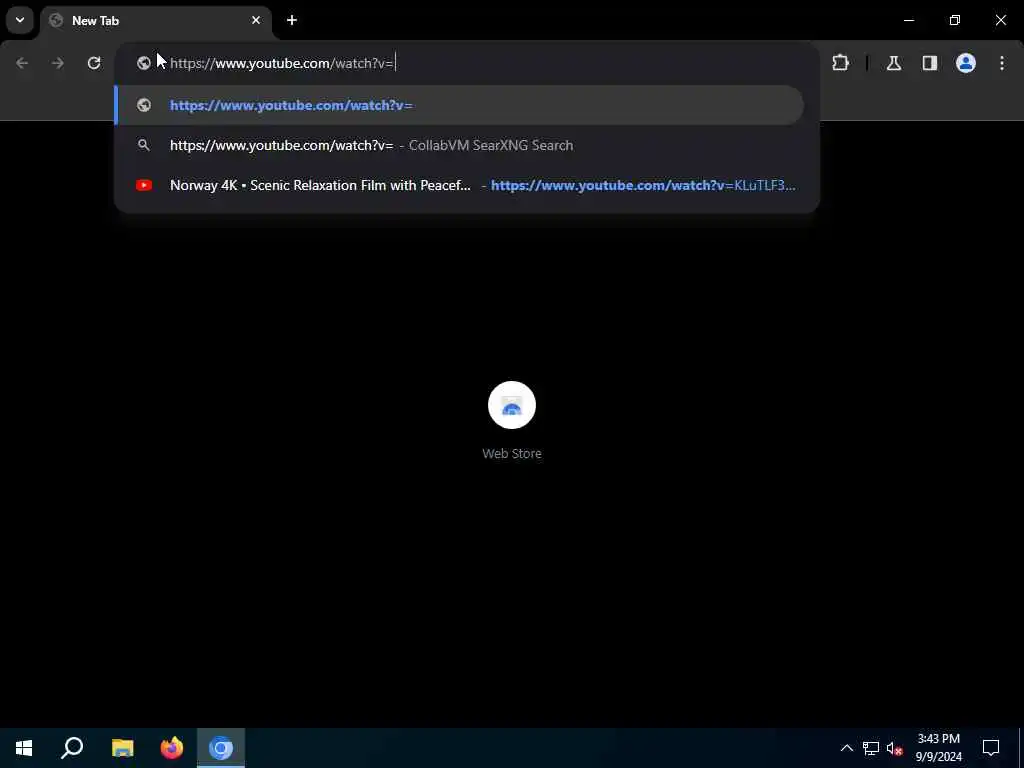The height and width of the screenshot is (768, 1024).
Task: Open a new tab with plus button
Action: [x=292, y=20]
